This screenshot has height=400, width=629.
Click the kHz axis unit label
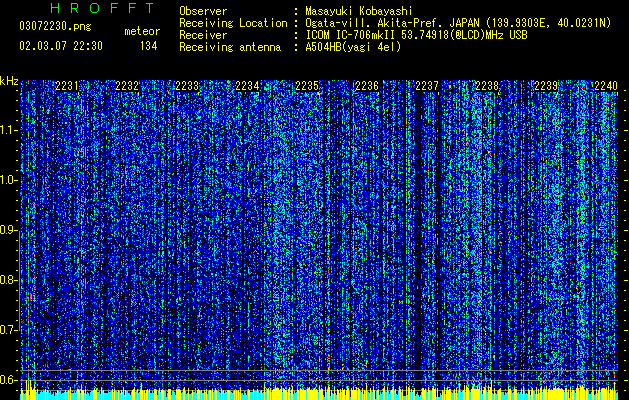click(x=9, y=81)
